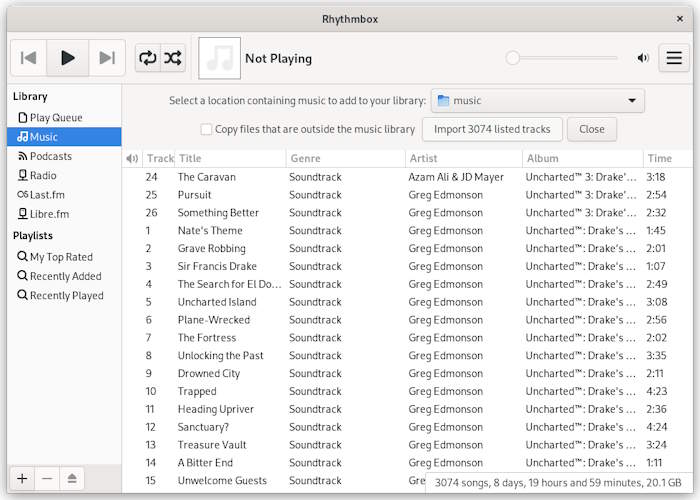Viewport: 700px width, 500px height.
Task: Open the My Top Rated playlist
Action: pyautogui.click(x=64, y=257)
